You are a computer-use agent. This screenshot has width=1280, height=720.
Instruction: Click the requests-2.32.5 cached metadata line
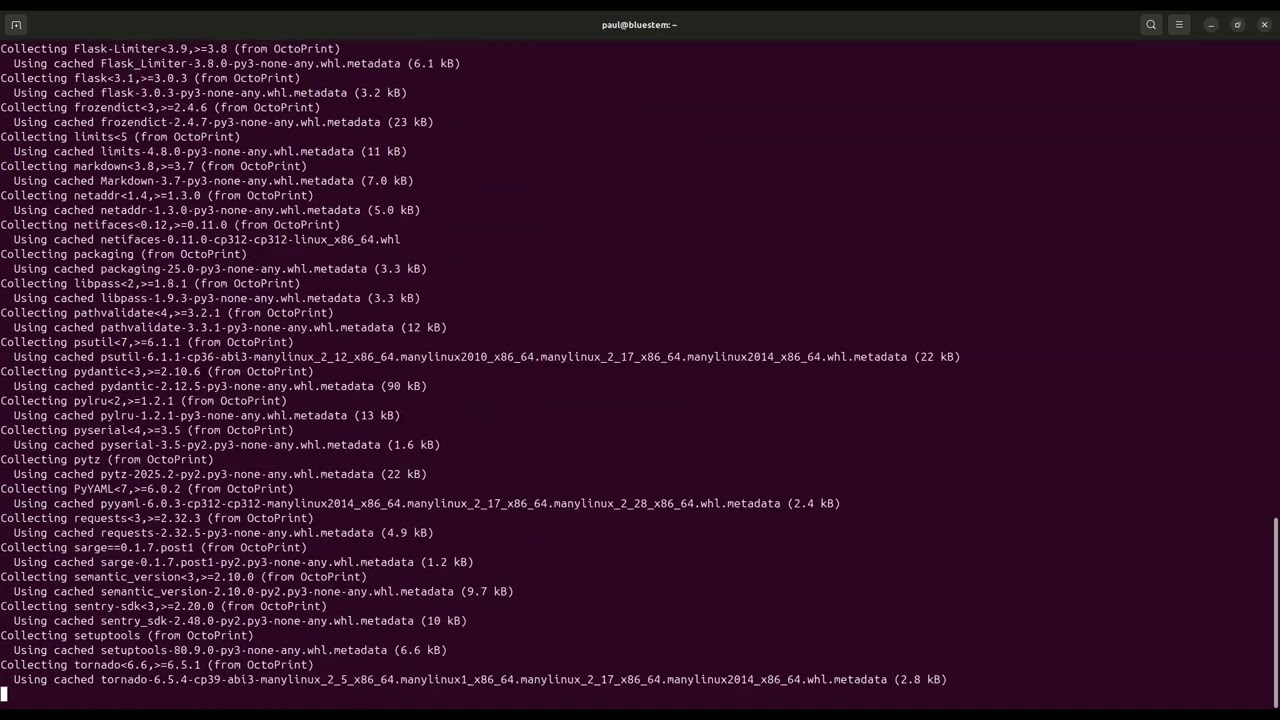tap(223, 533)
